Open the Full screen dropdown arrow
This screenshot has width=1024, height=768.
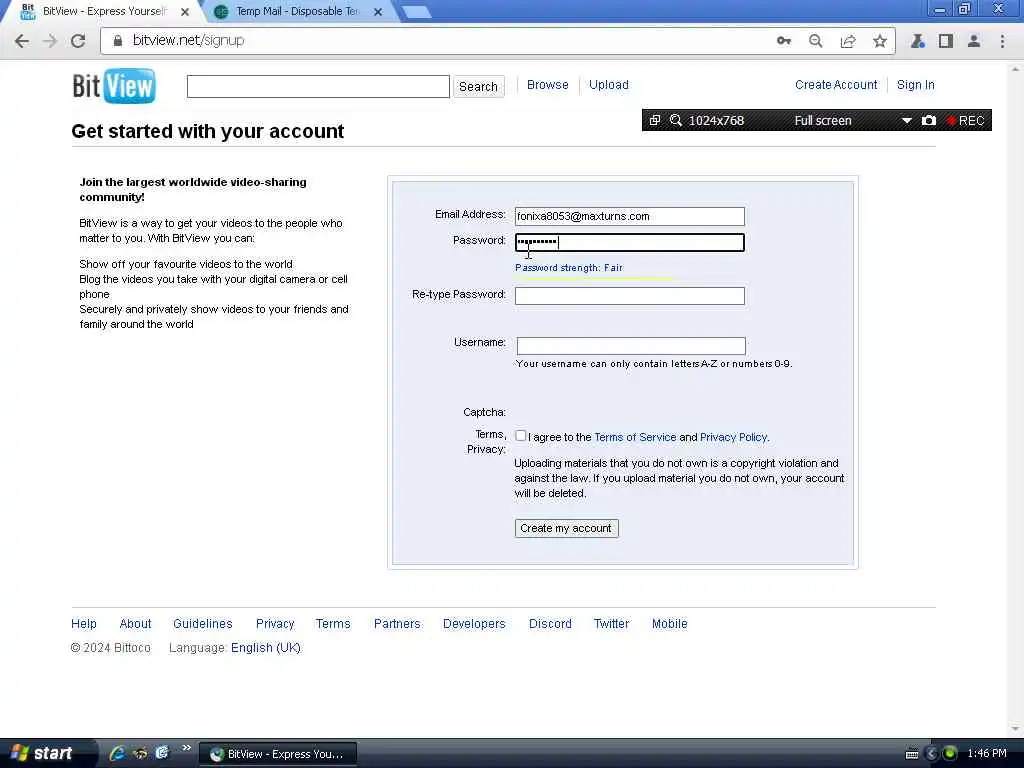coord(906,121)
